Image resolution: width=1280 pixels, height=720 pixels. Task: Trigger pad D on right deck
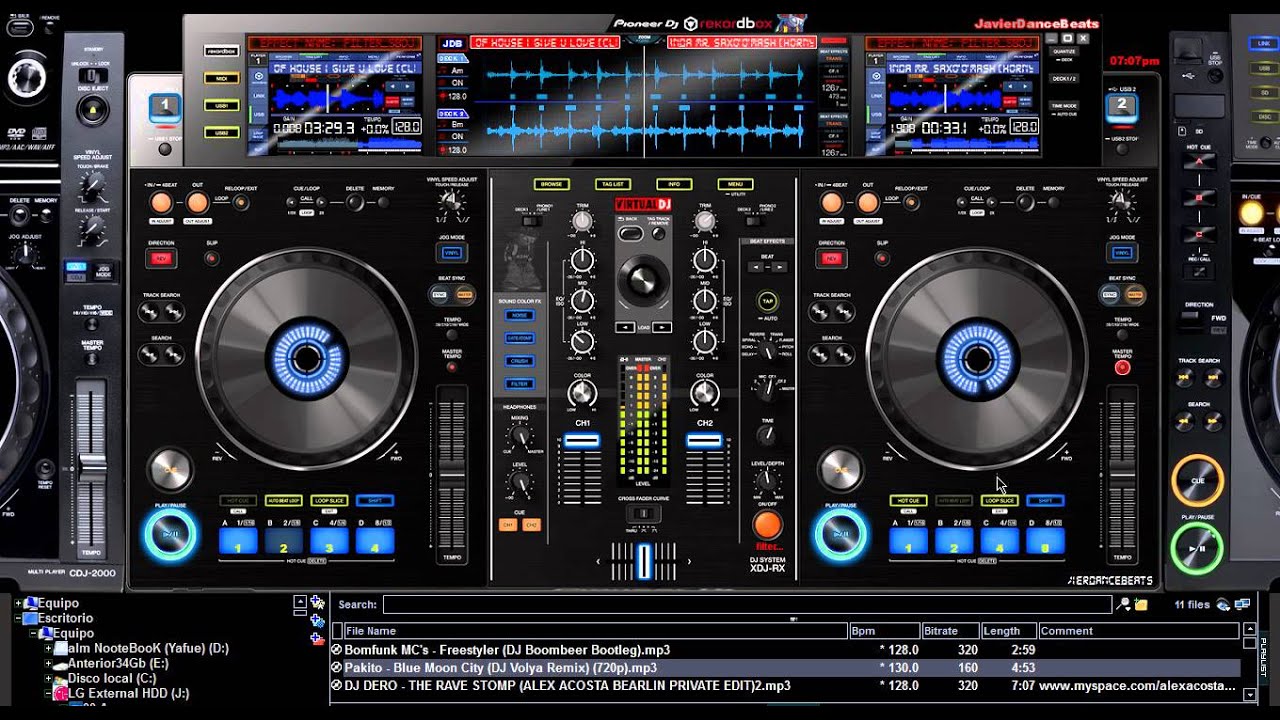(x=1045, y=541)
